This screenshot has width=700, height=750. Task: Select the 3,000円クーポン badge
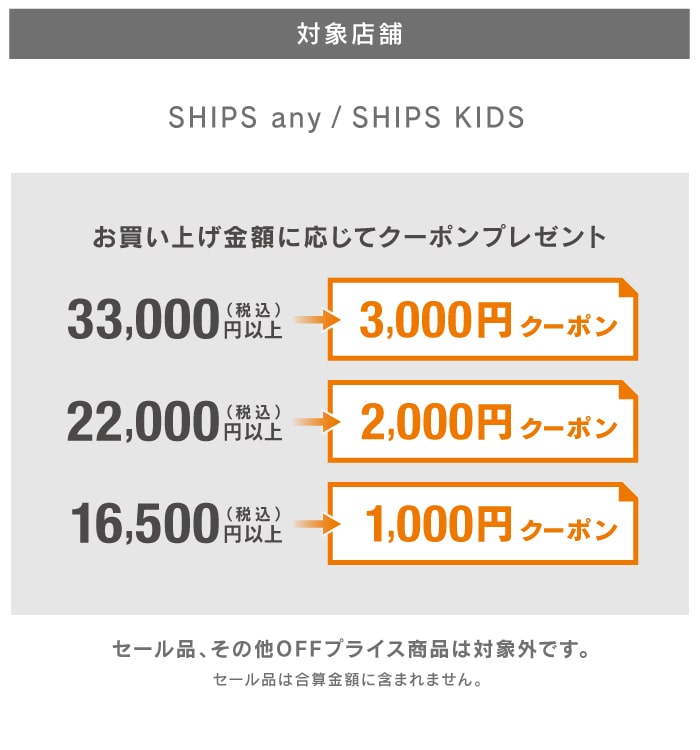coord(483,320)
